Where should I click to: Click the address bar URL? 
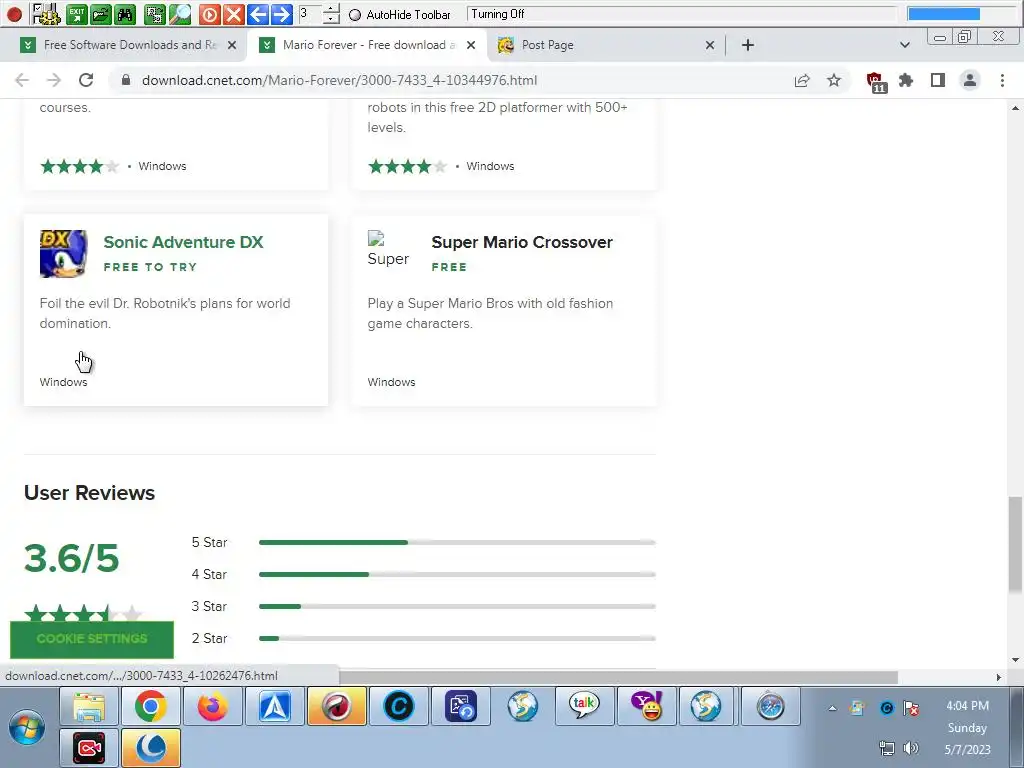click(340, 80)
